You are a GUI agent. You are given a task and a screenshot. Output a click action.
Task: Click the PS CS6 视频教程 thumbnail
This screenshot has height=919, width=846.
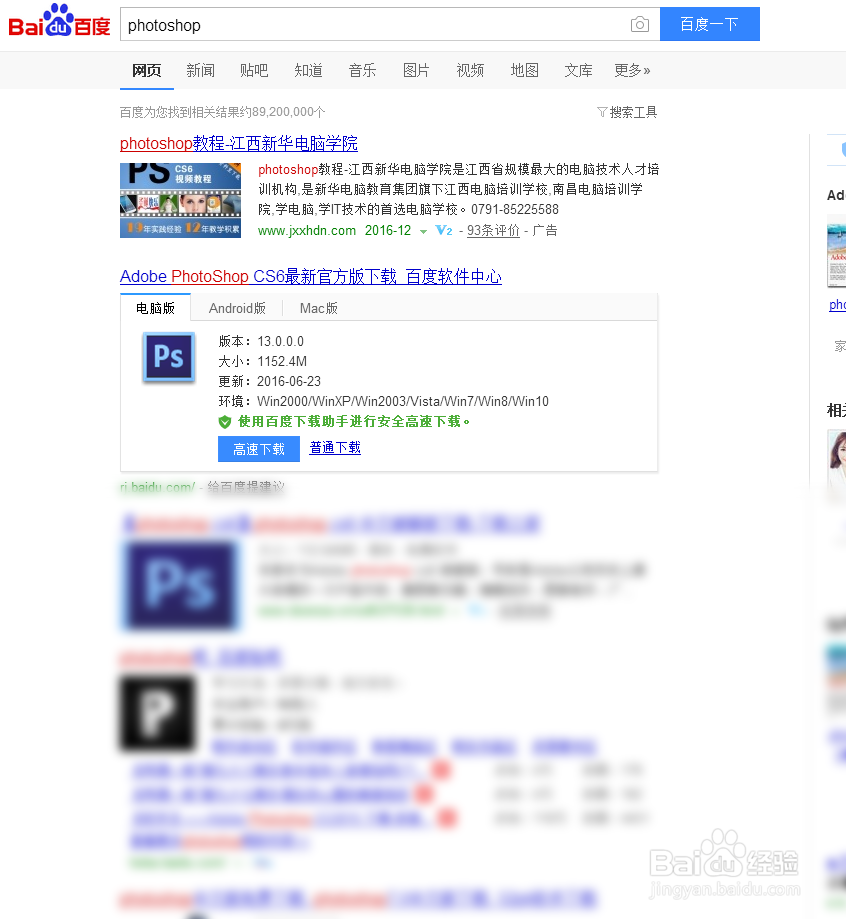pyautogui.click(x=181, y=200)
